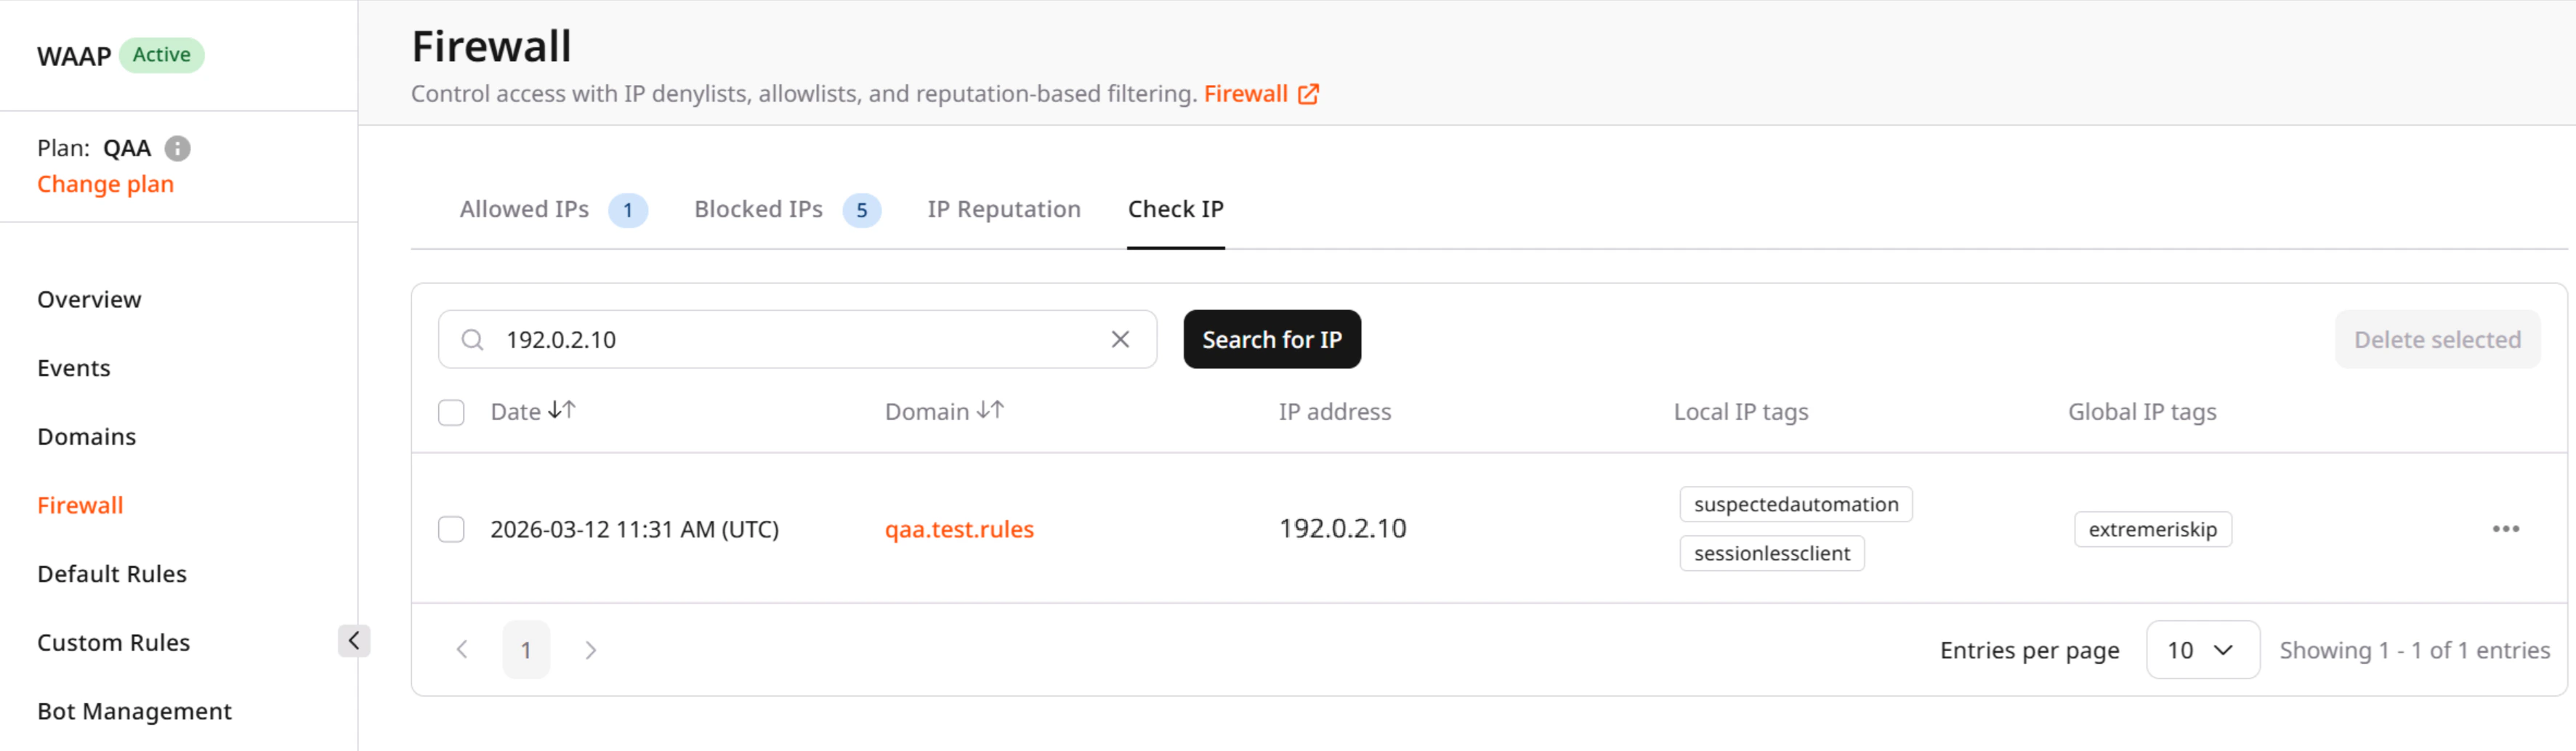The image size is (2576, 751).
Task: Click the info icon beside Plan QAA
Action: click(178, 148)
